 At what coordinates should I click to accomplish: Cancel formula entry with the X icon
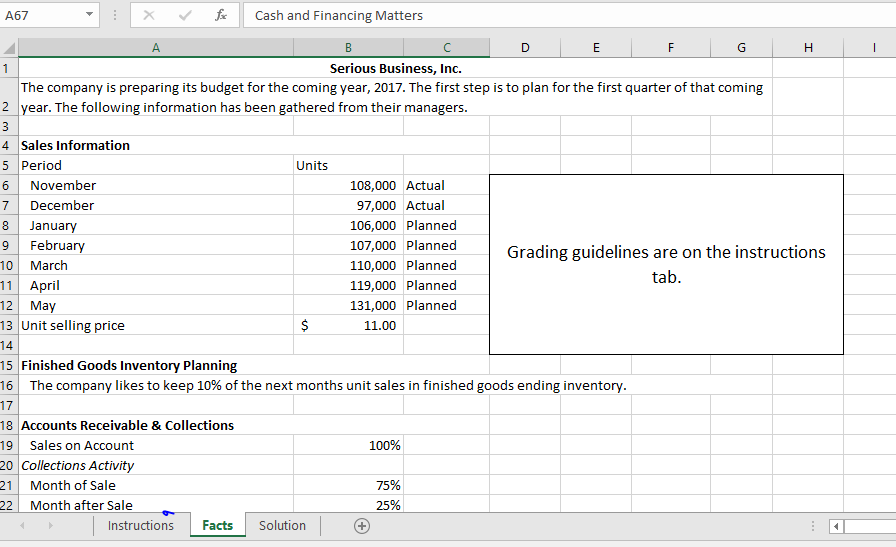click(149, 15)
